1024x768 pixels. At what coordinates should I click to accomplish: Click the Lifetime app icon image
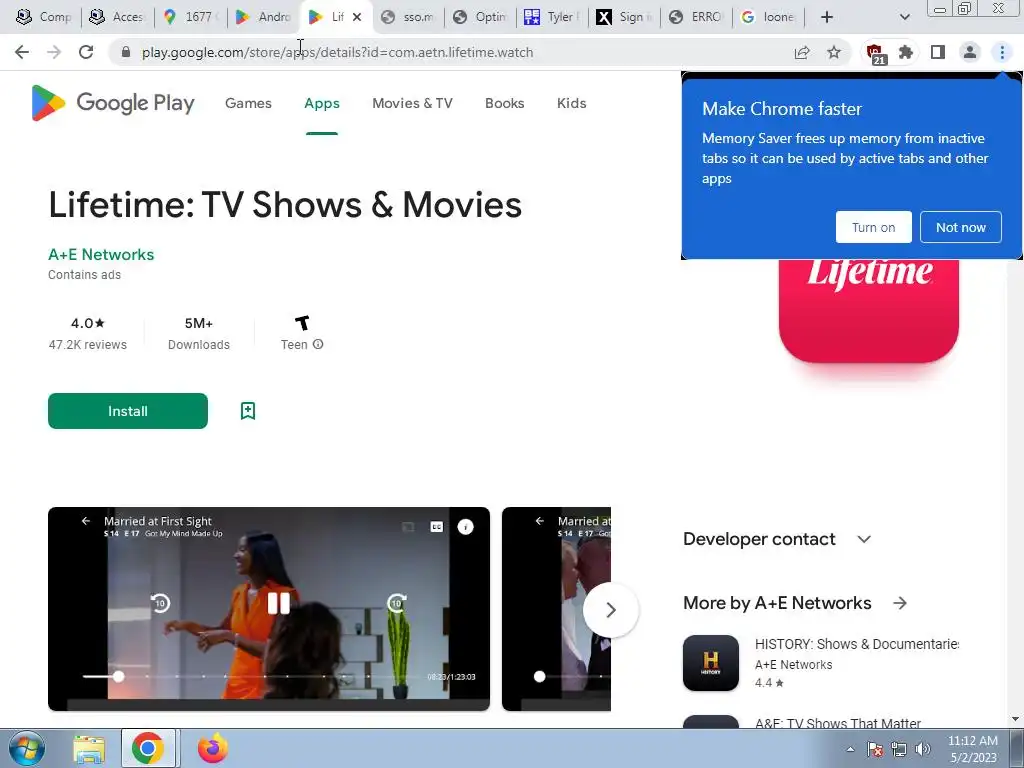[x=869, y=310]
